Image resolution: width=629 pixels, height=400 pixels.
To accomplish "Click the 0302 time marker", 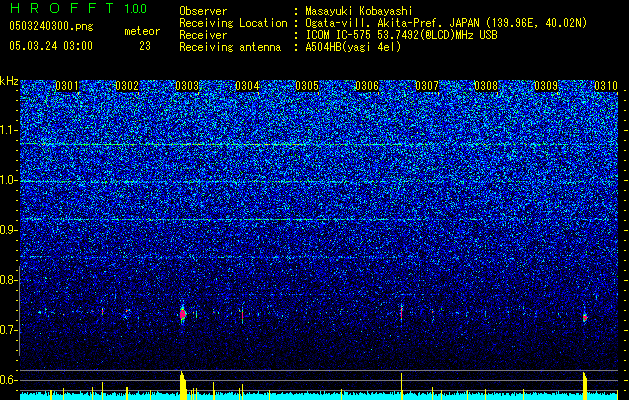I will coord(127,86).
